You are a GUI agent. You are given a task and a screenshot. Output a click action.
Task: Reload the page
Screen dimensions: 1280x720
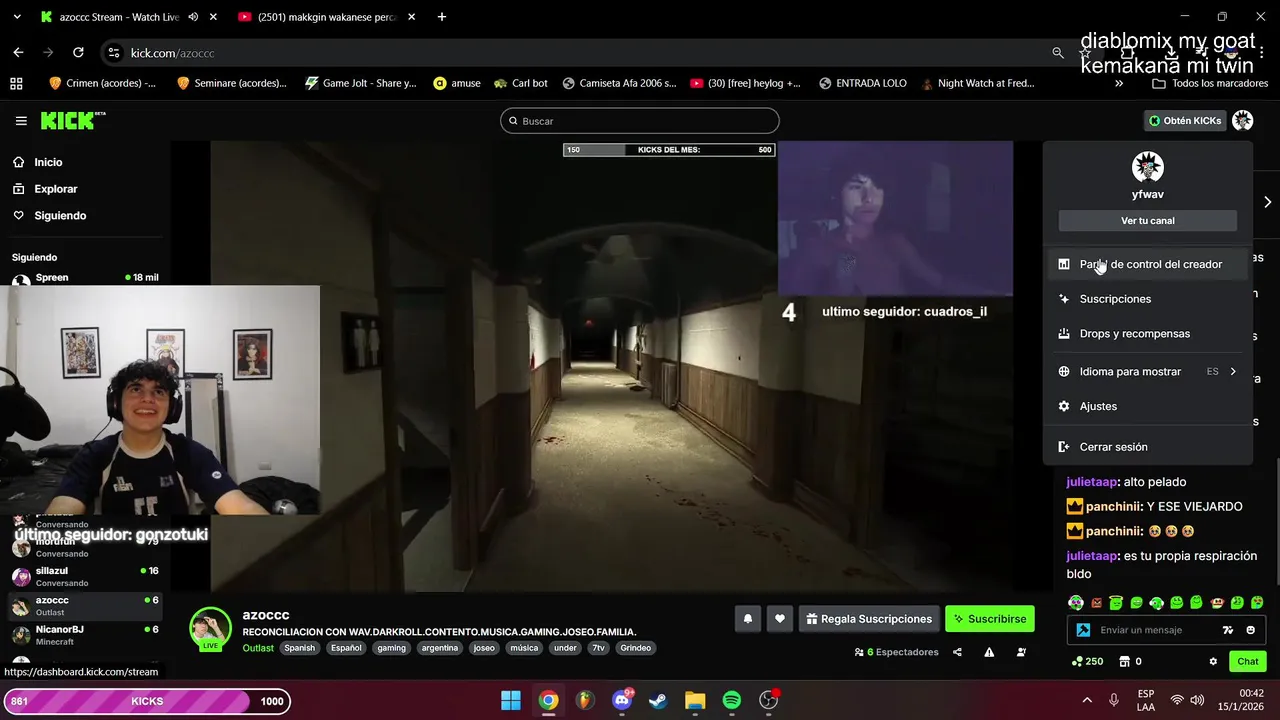78,53
